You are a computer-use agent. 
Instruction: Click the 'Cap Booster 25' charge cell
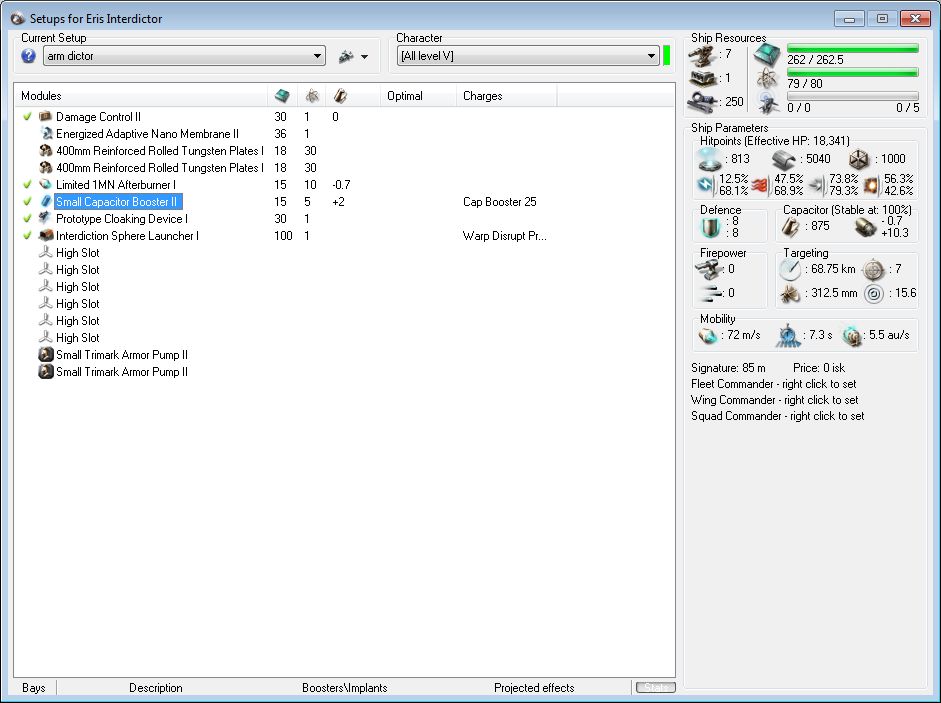click(x=499, y=202)
